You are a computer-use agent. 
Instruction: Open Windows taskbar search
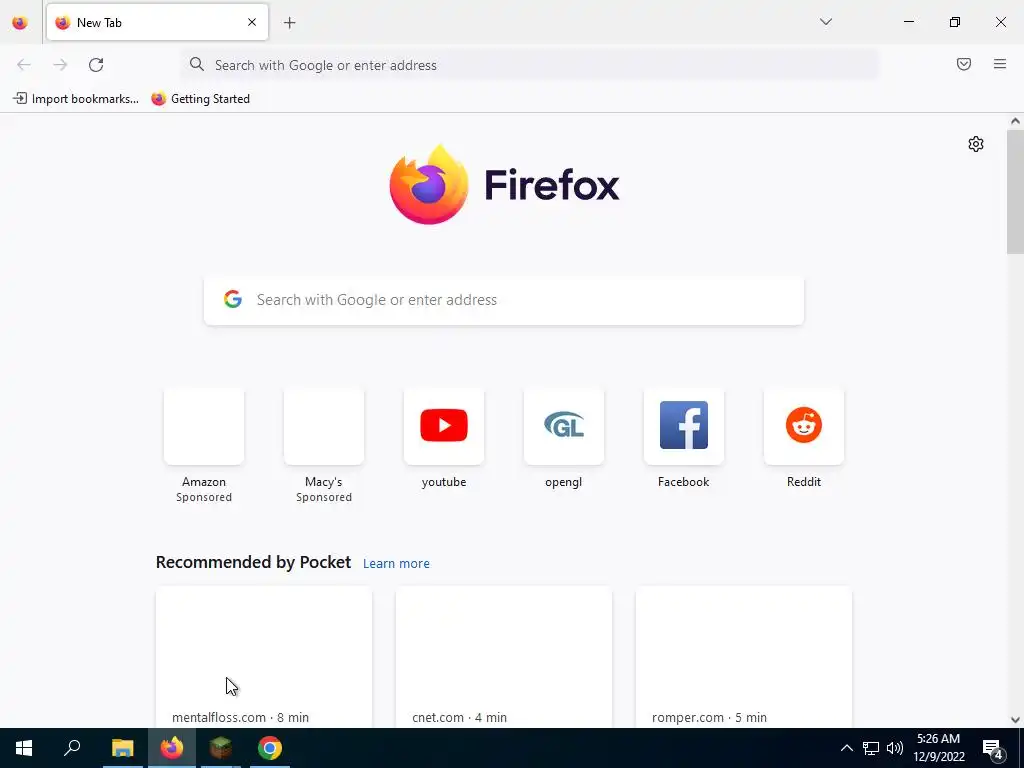[x=72, y=748]
